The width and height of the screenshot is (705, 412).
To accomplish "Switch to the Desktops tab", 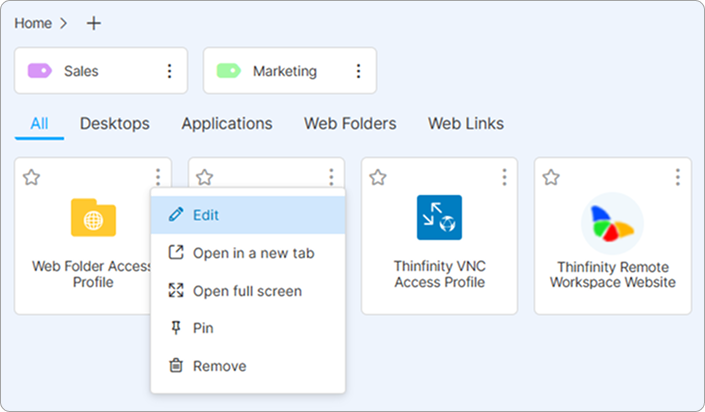I will pyautogui.click(x=115, y=124).
